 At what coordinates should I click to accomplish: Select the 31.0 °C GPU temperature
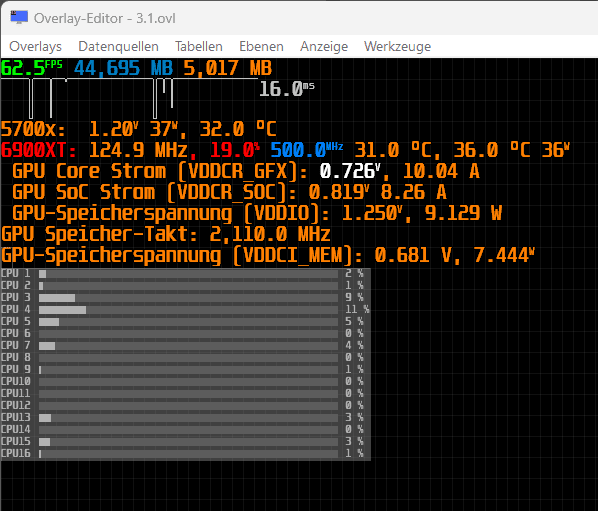coord(393,150)
